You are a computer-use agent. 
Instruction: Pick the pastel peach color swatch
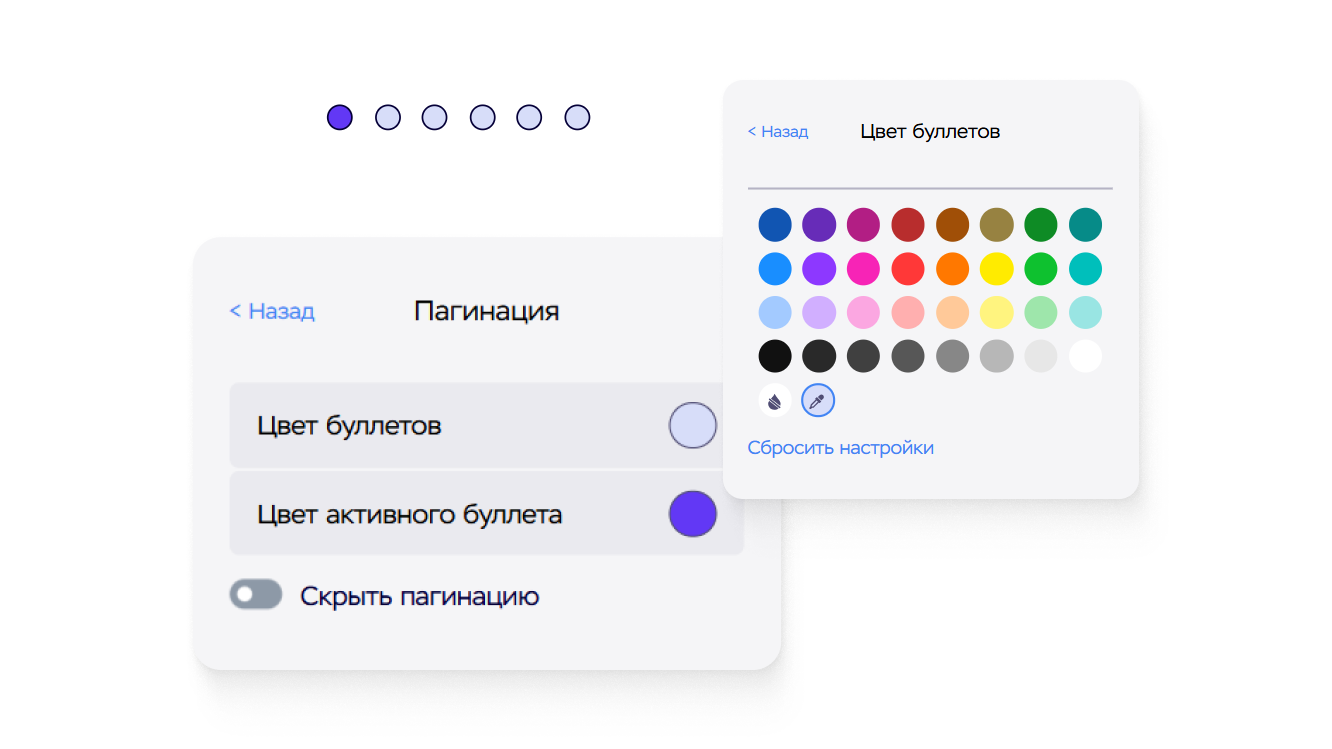tap(953, 313)
